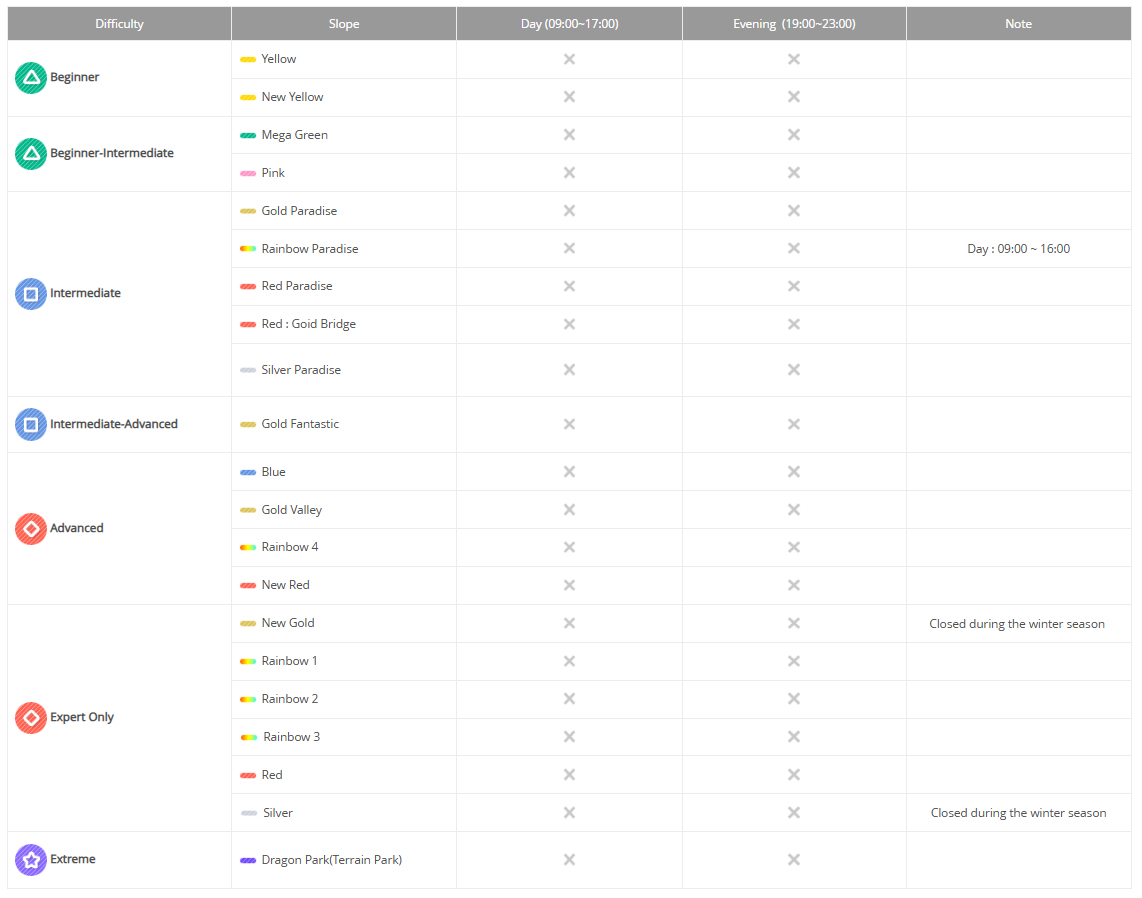Click the Slope column header
The image size is (1142, 898).
click(344, 24)
